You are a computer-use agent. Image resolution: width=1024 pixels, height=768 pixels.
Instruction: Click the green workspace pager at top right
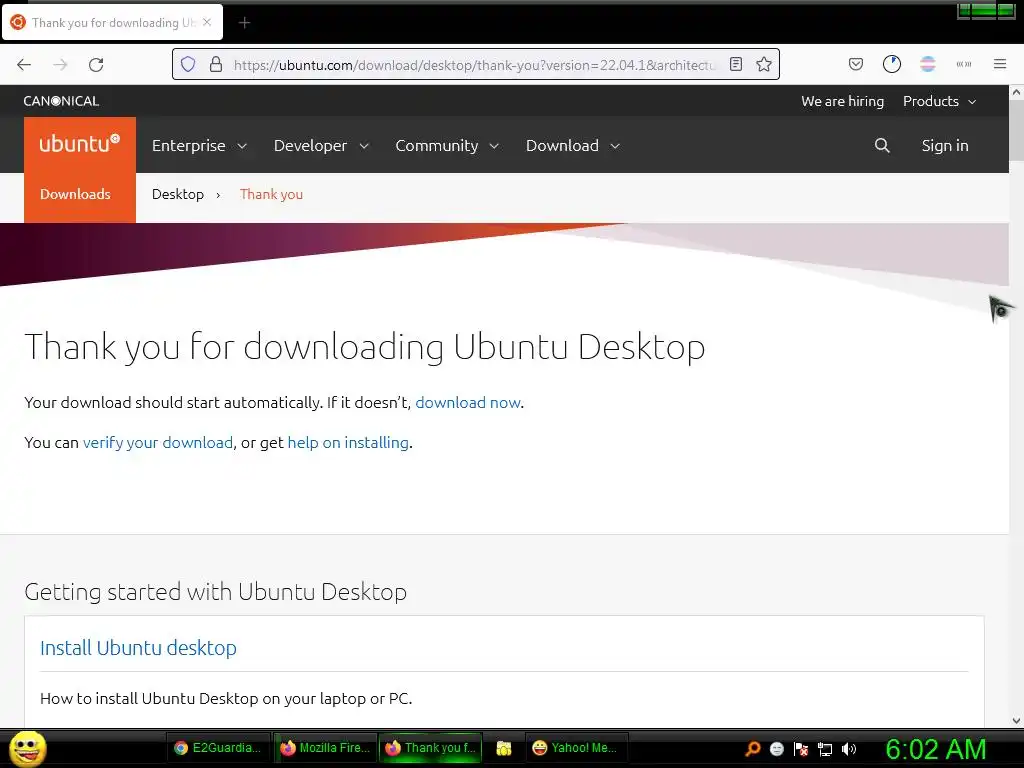pyautogui.click(x=986, y=10)
